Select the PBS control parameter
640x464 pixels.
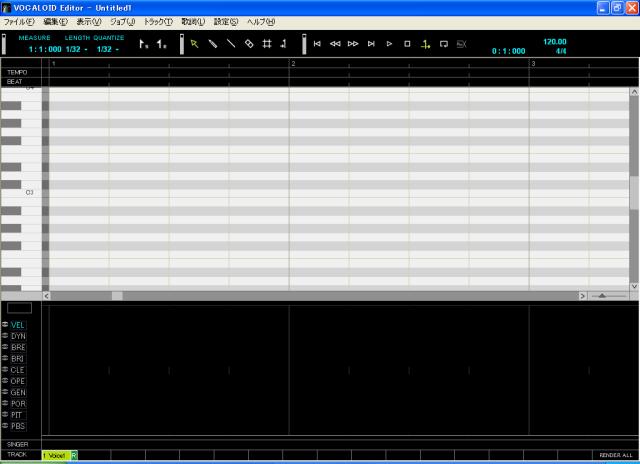tap(18, 426)
